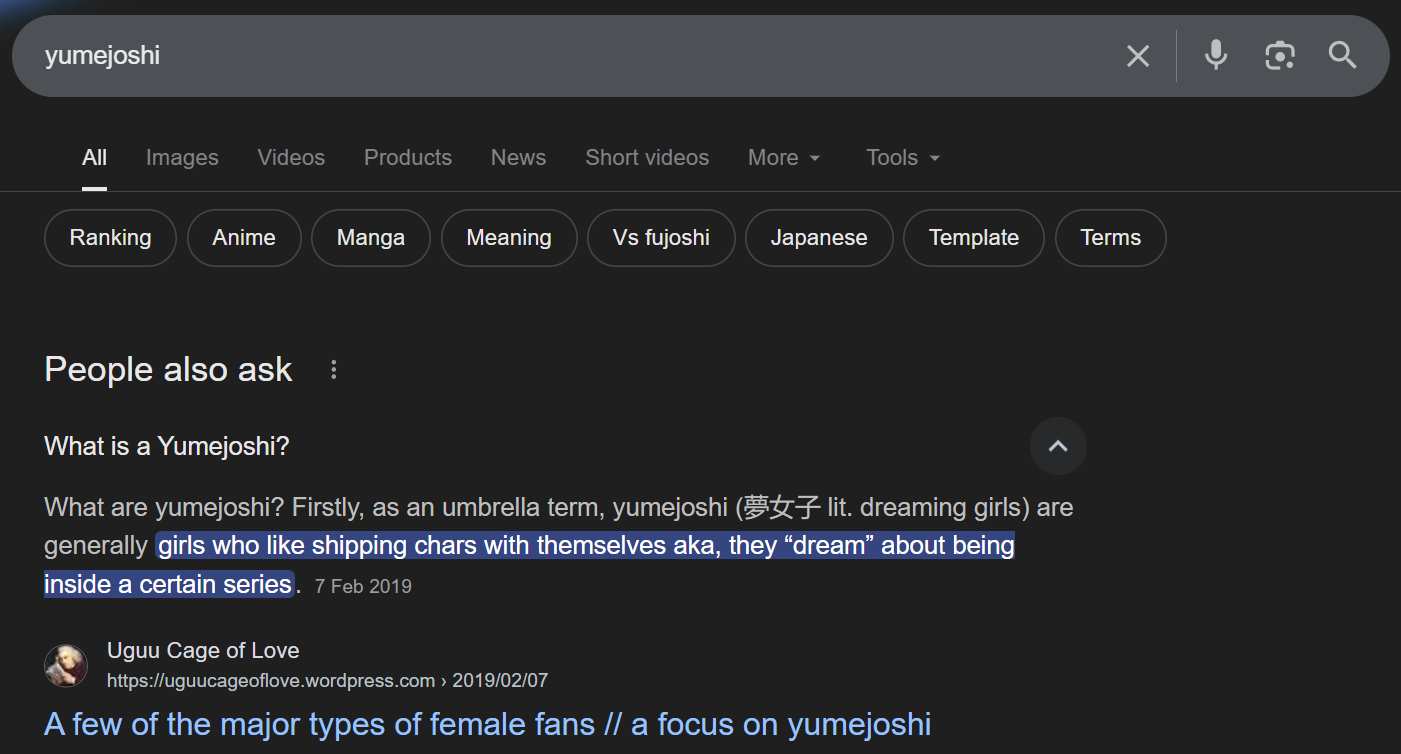Apply the Japanese filter chip
This screenshot has height=754, width=1401.
tap(819, 238)
